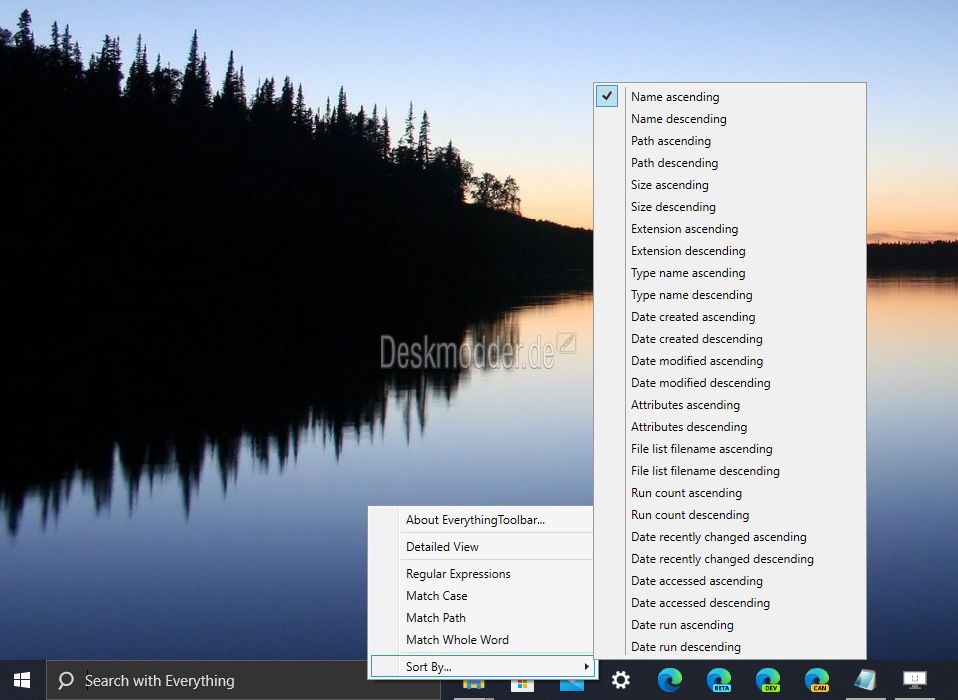Open the Windows Start menu

(22, 680)
